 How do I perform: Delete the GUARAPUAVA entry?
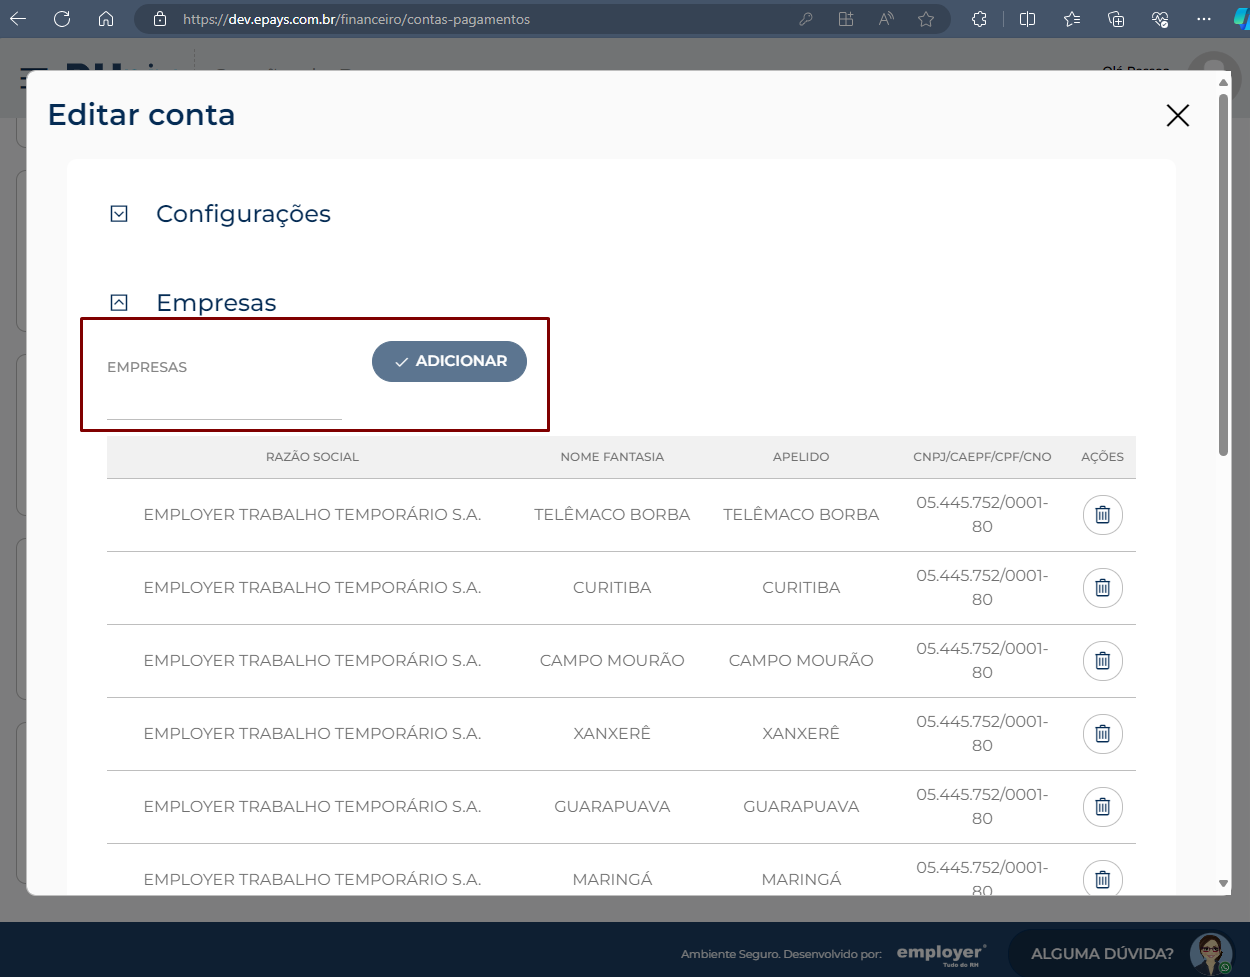coord(1102,807)
